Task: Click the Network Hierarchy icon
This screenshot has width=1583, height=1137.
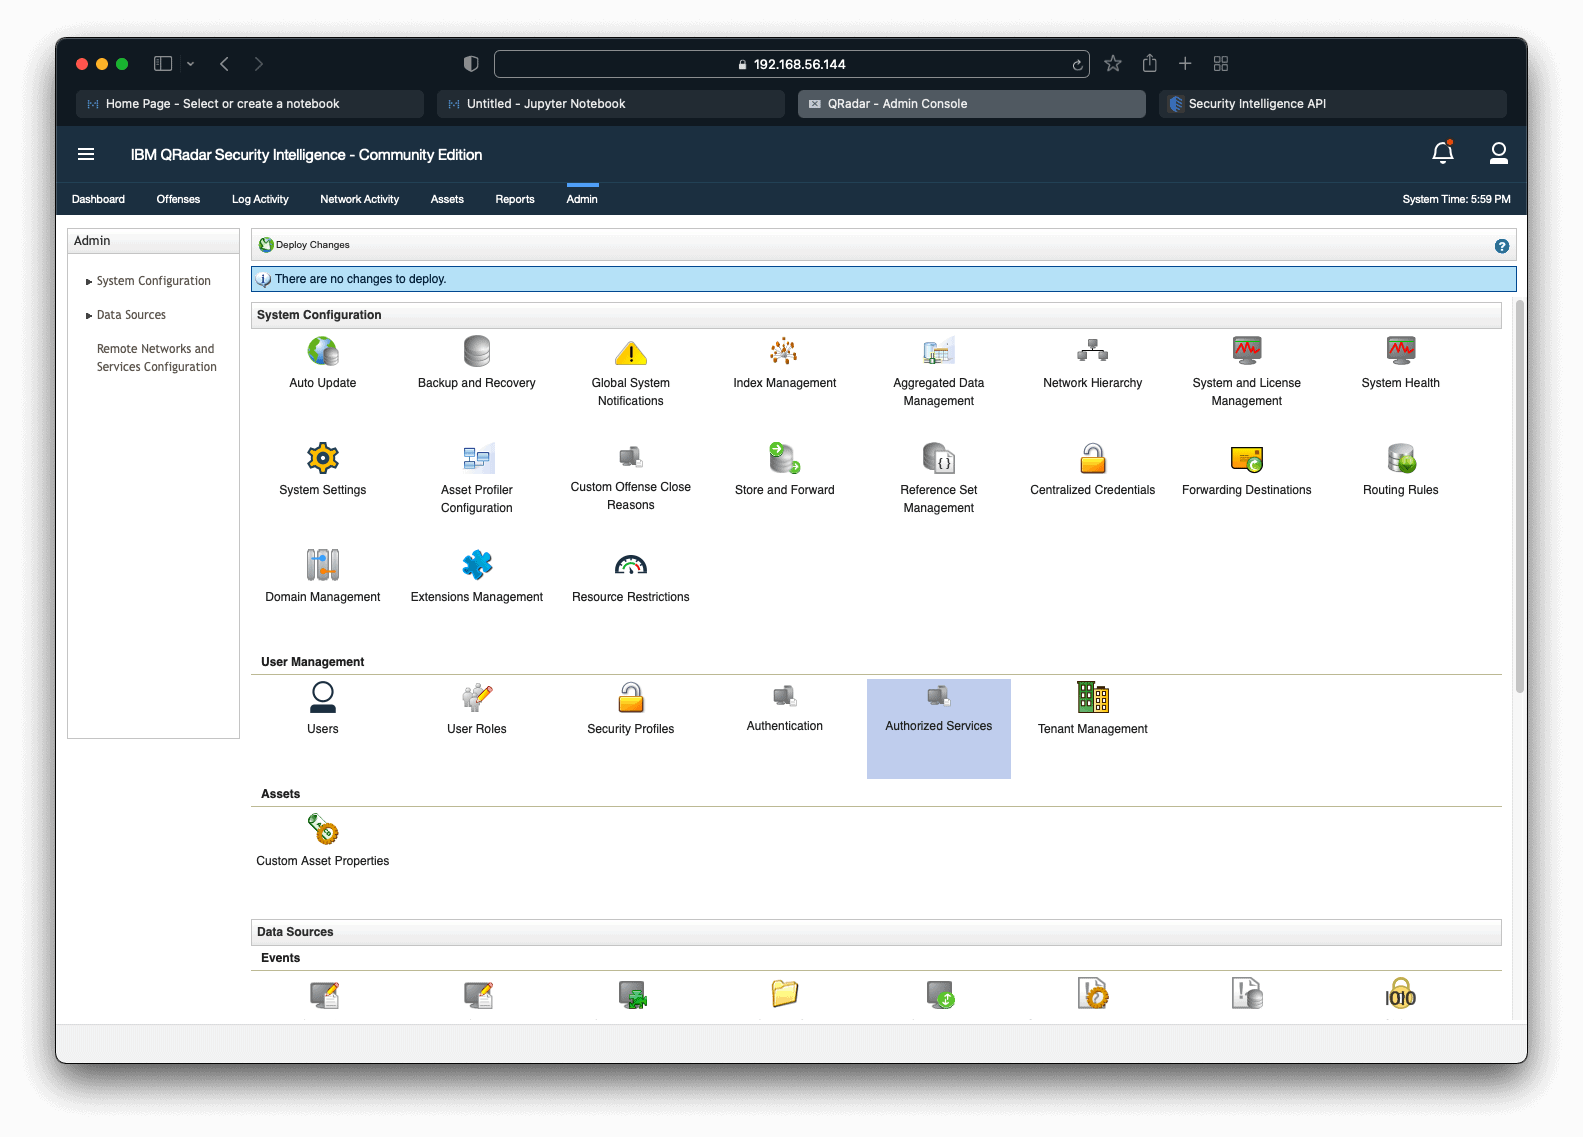Action: [x=1092, y=352]
